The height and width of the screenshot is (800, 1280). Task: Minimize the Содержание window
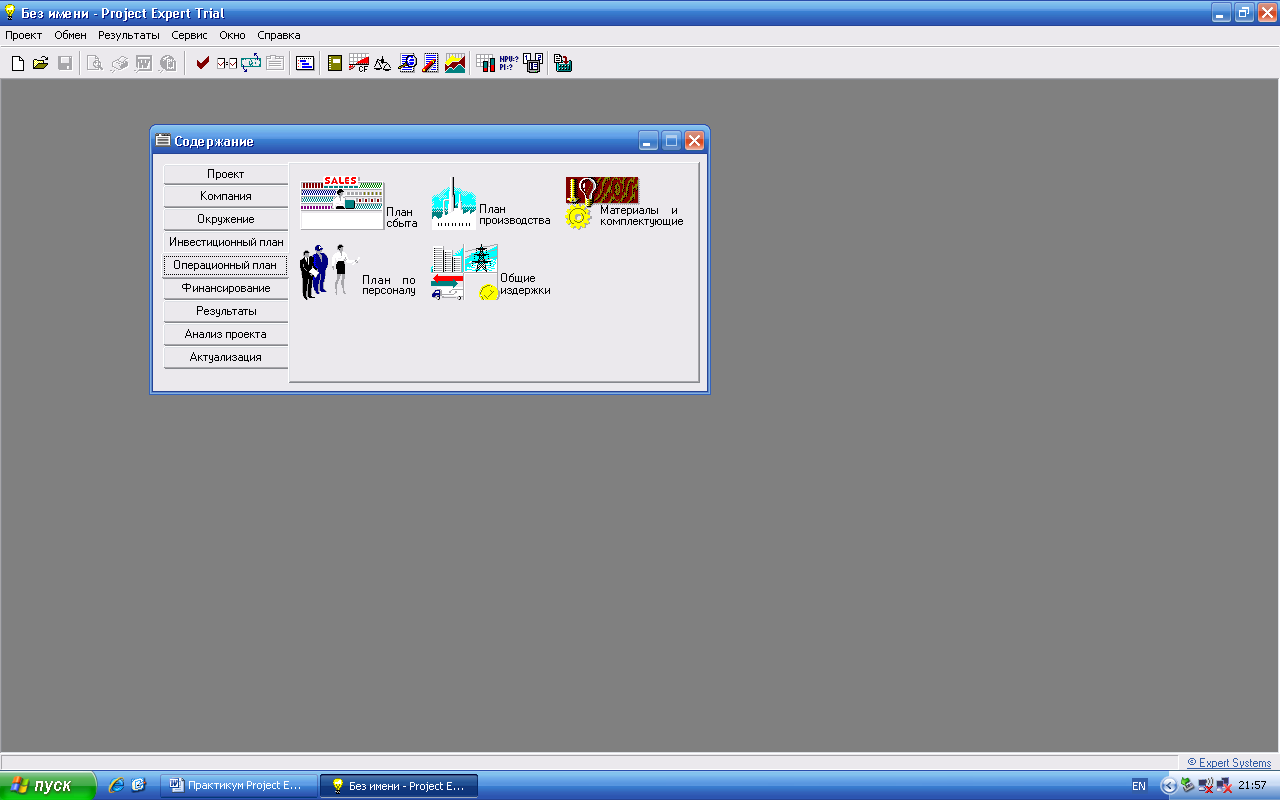[x=648, y=141]
